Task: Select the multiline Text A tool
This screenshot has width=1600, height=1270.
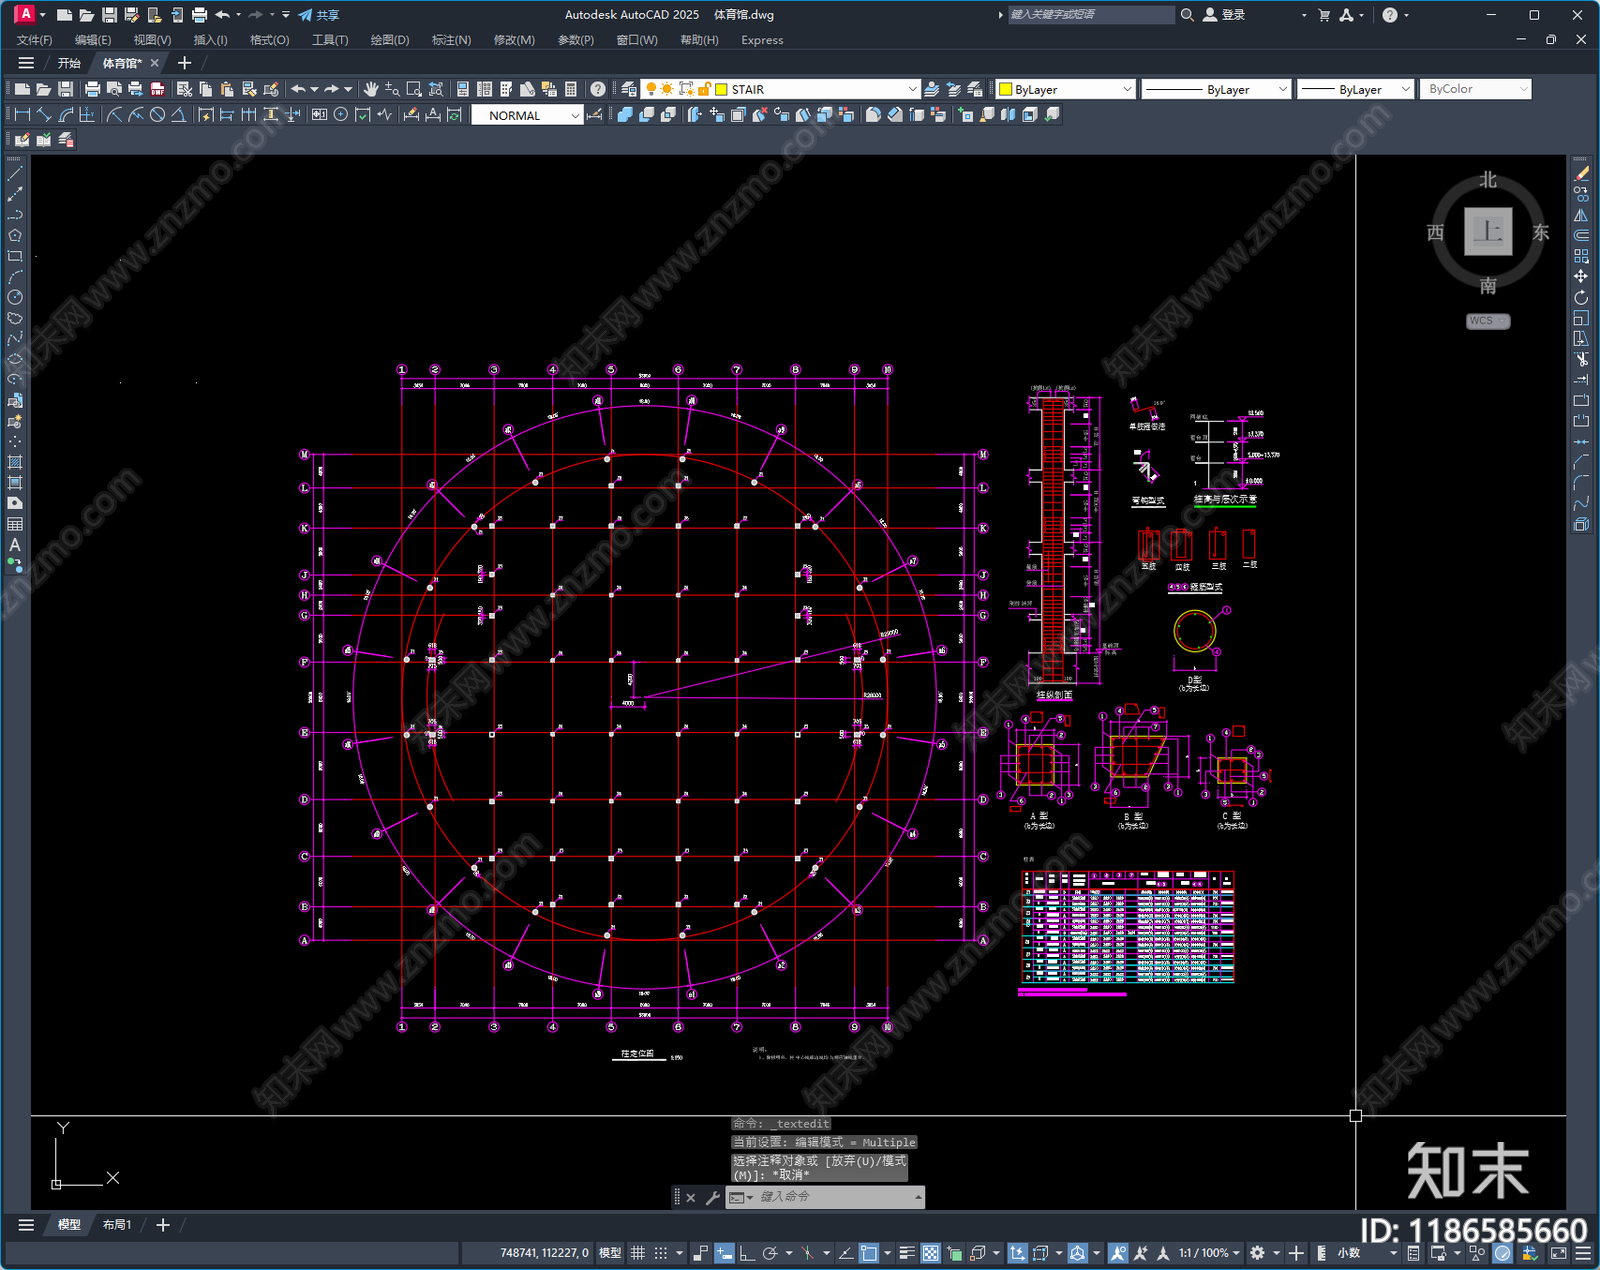Action: [x=15, y=545]
